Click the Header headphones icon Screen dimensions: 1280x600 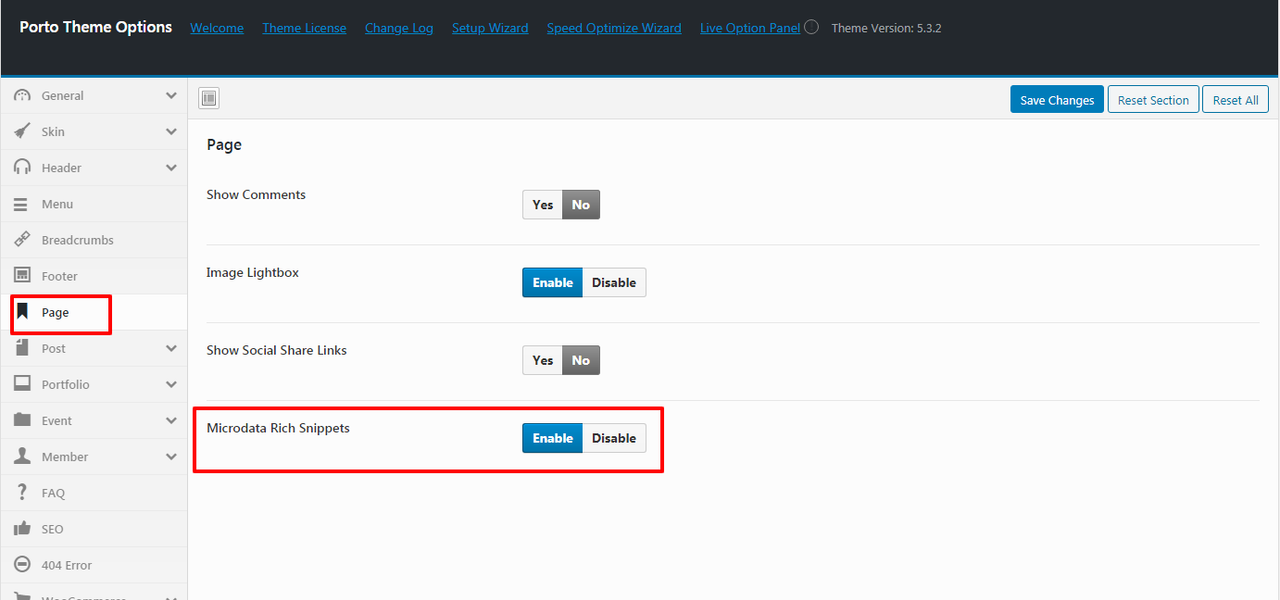[x=22, y=168]
